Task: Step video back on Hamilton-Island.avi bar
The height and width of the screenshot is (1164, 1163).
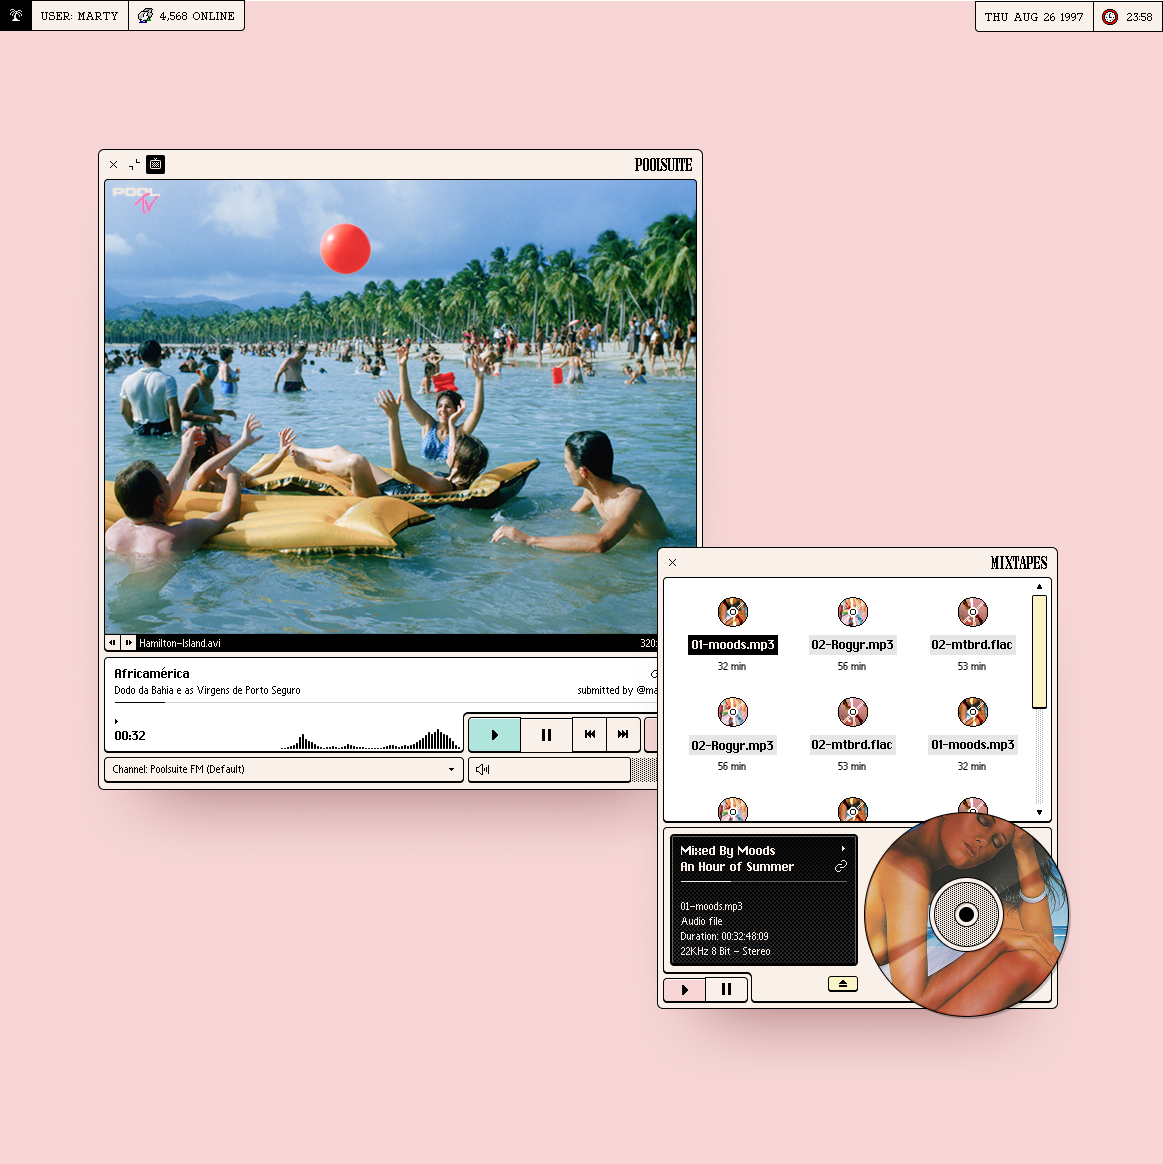Action: [x=113, y=643]
